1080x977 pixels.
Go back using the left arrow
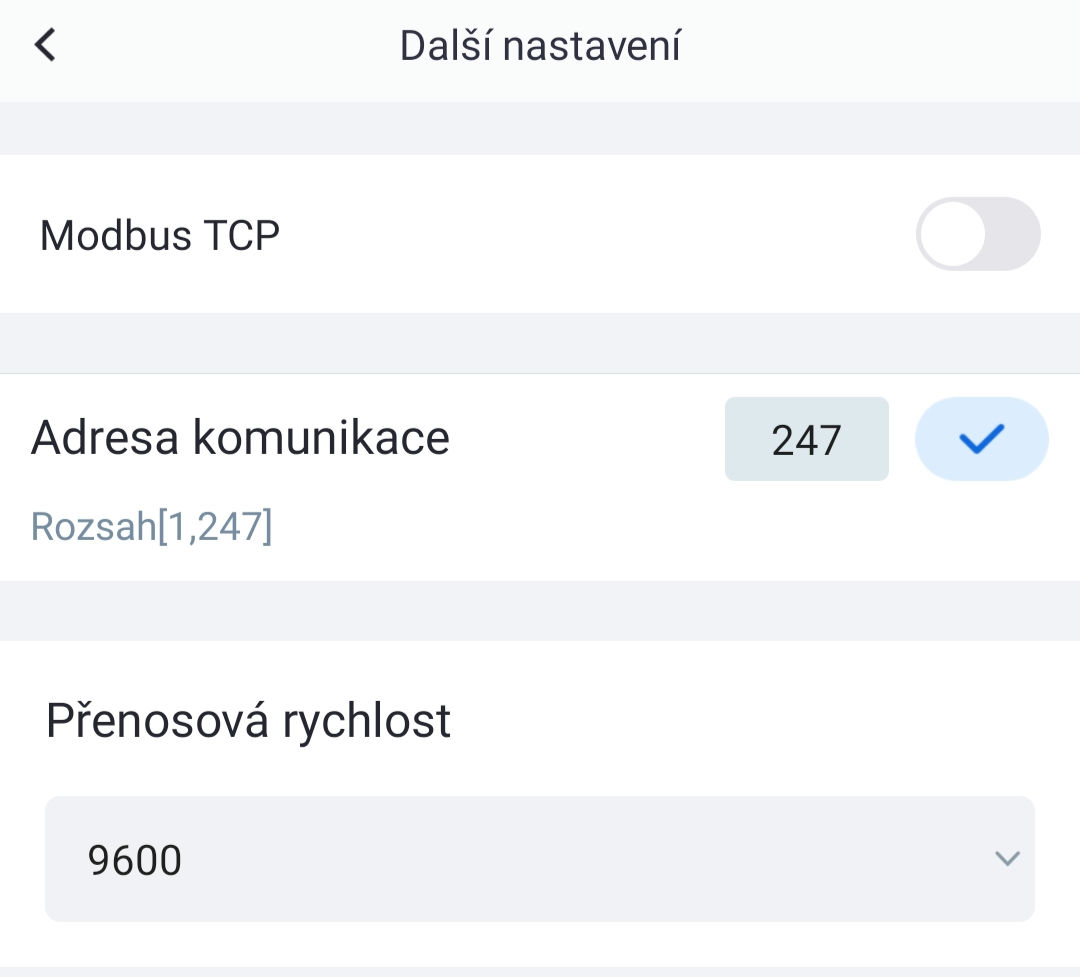point(45,46)
